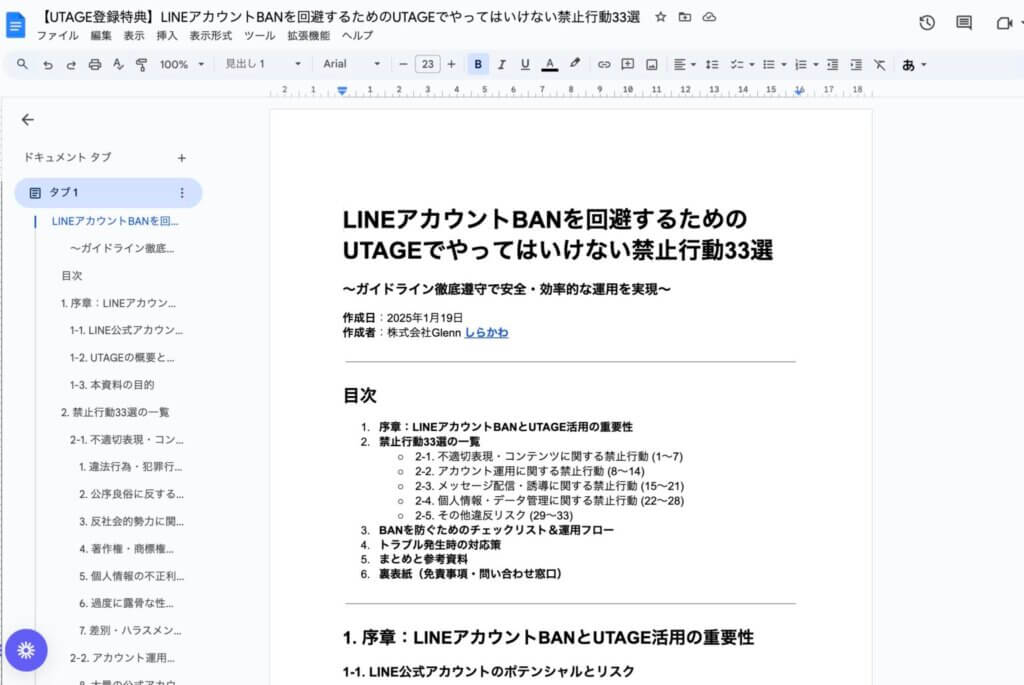Open the text color picker
Image resolution: width=1024 pixels, height=685 pixels.
pyautogui.click(x=549, y=64)
